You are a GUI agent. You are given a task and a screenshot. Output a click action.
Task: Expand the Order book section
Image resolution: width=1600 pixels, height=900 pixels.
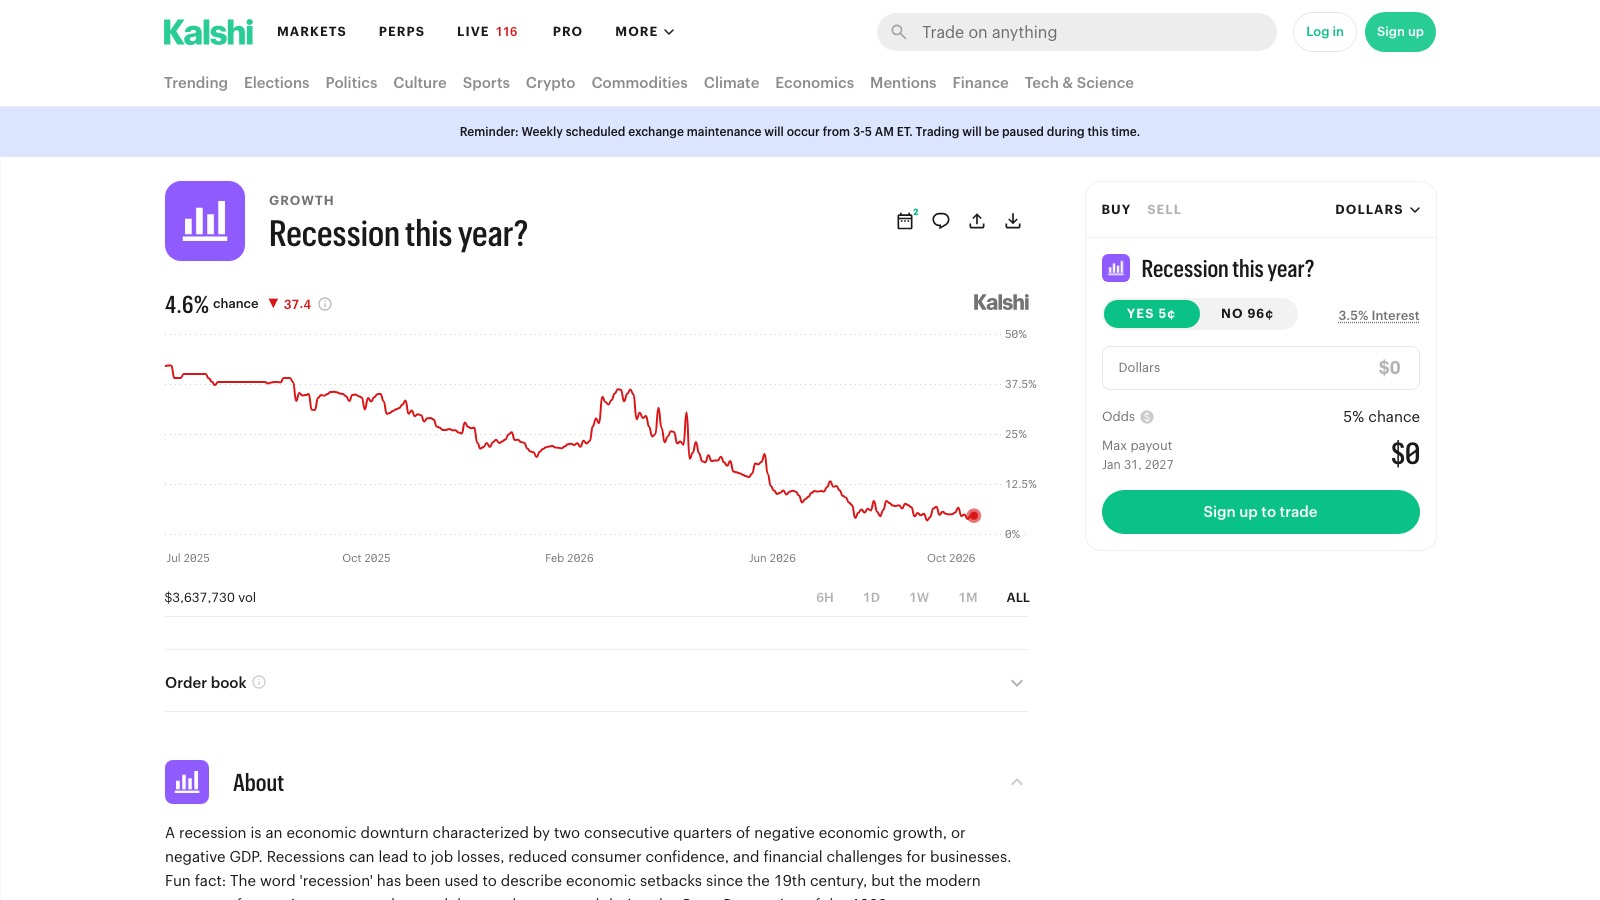tap(1017, 683)
